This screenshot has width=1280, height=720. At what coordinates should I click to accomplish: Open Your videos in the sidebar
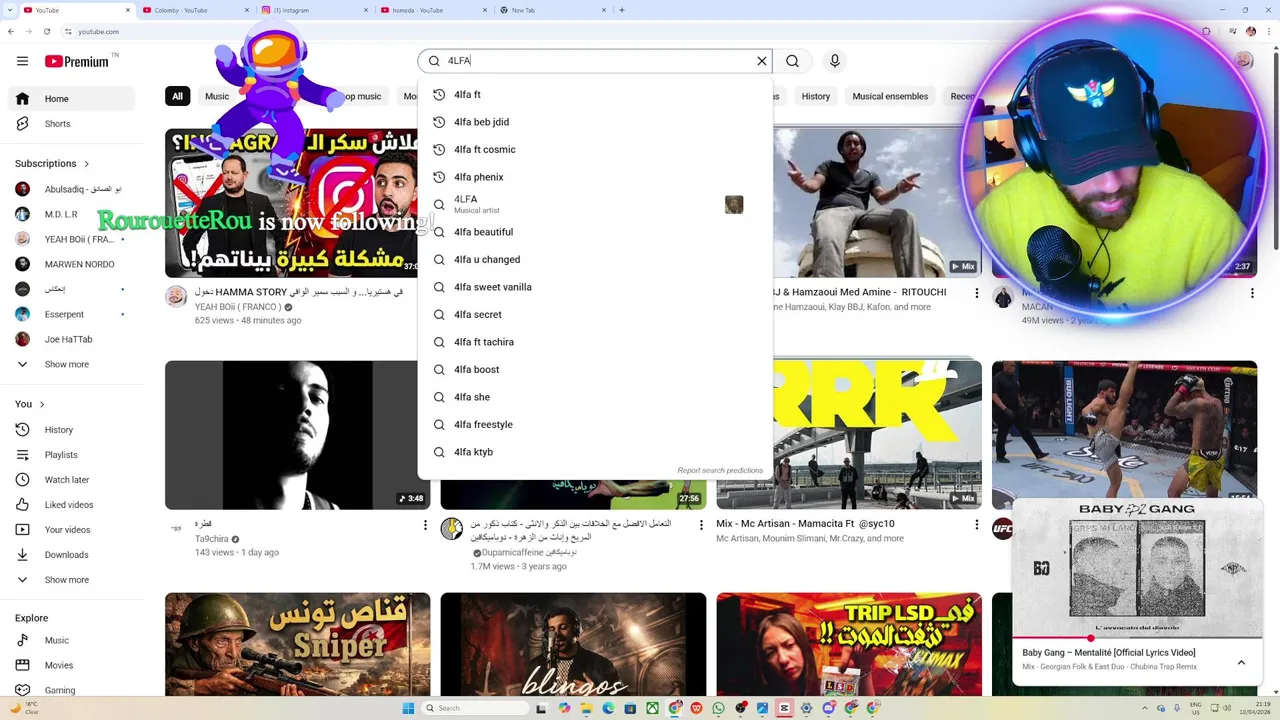71,530
